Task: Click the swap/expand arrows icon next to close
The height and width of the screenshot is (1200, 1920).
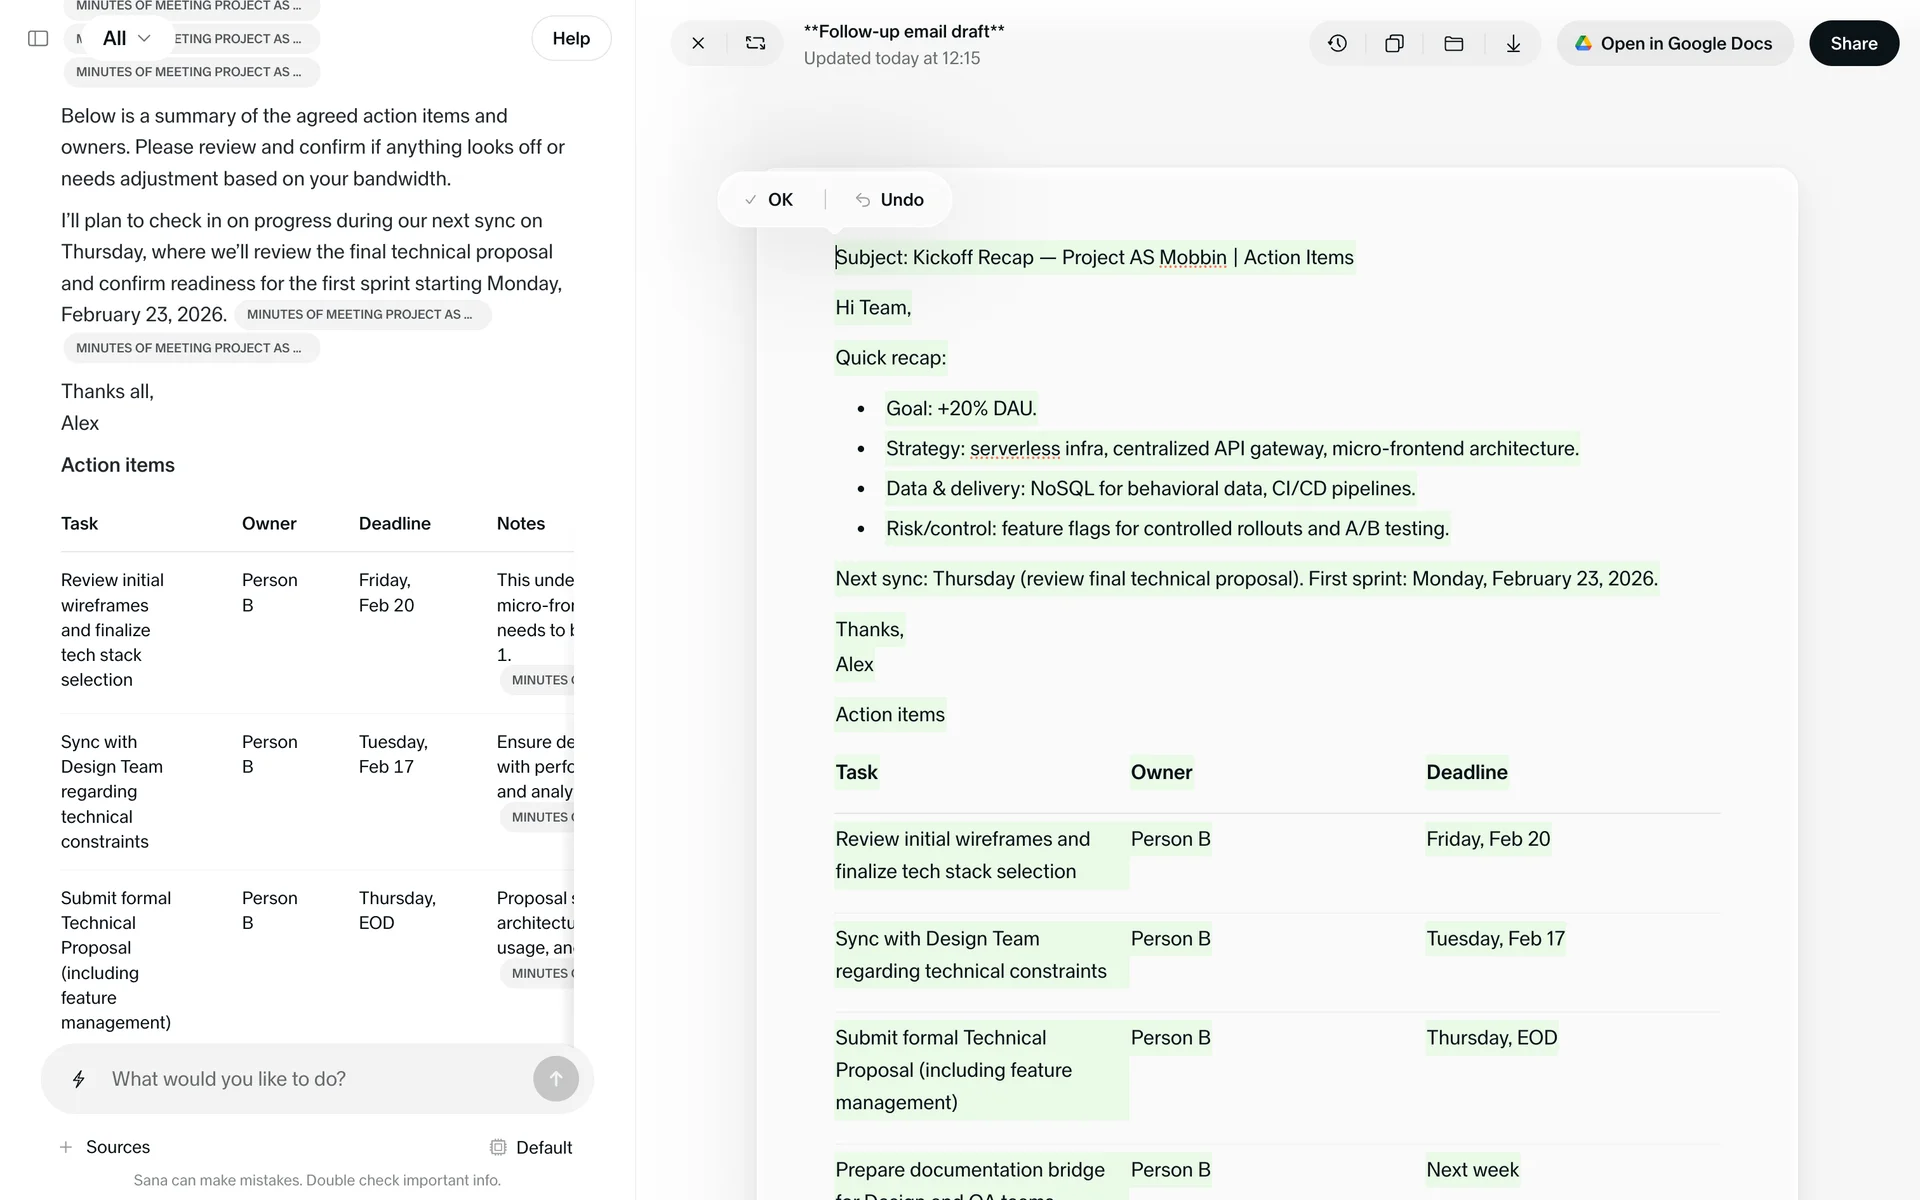Action: pyautogui.click(x=755, y=43)
